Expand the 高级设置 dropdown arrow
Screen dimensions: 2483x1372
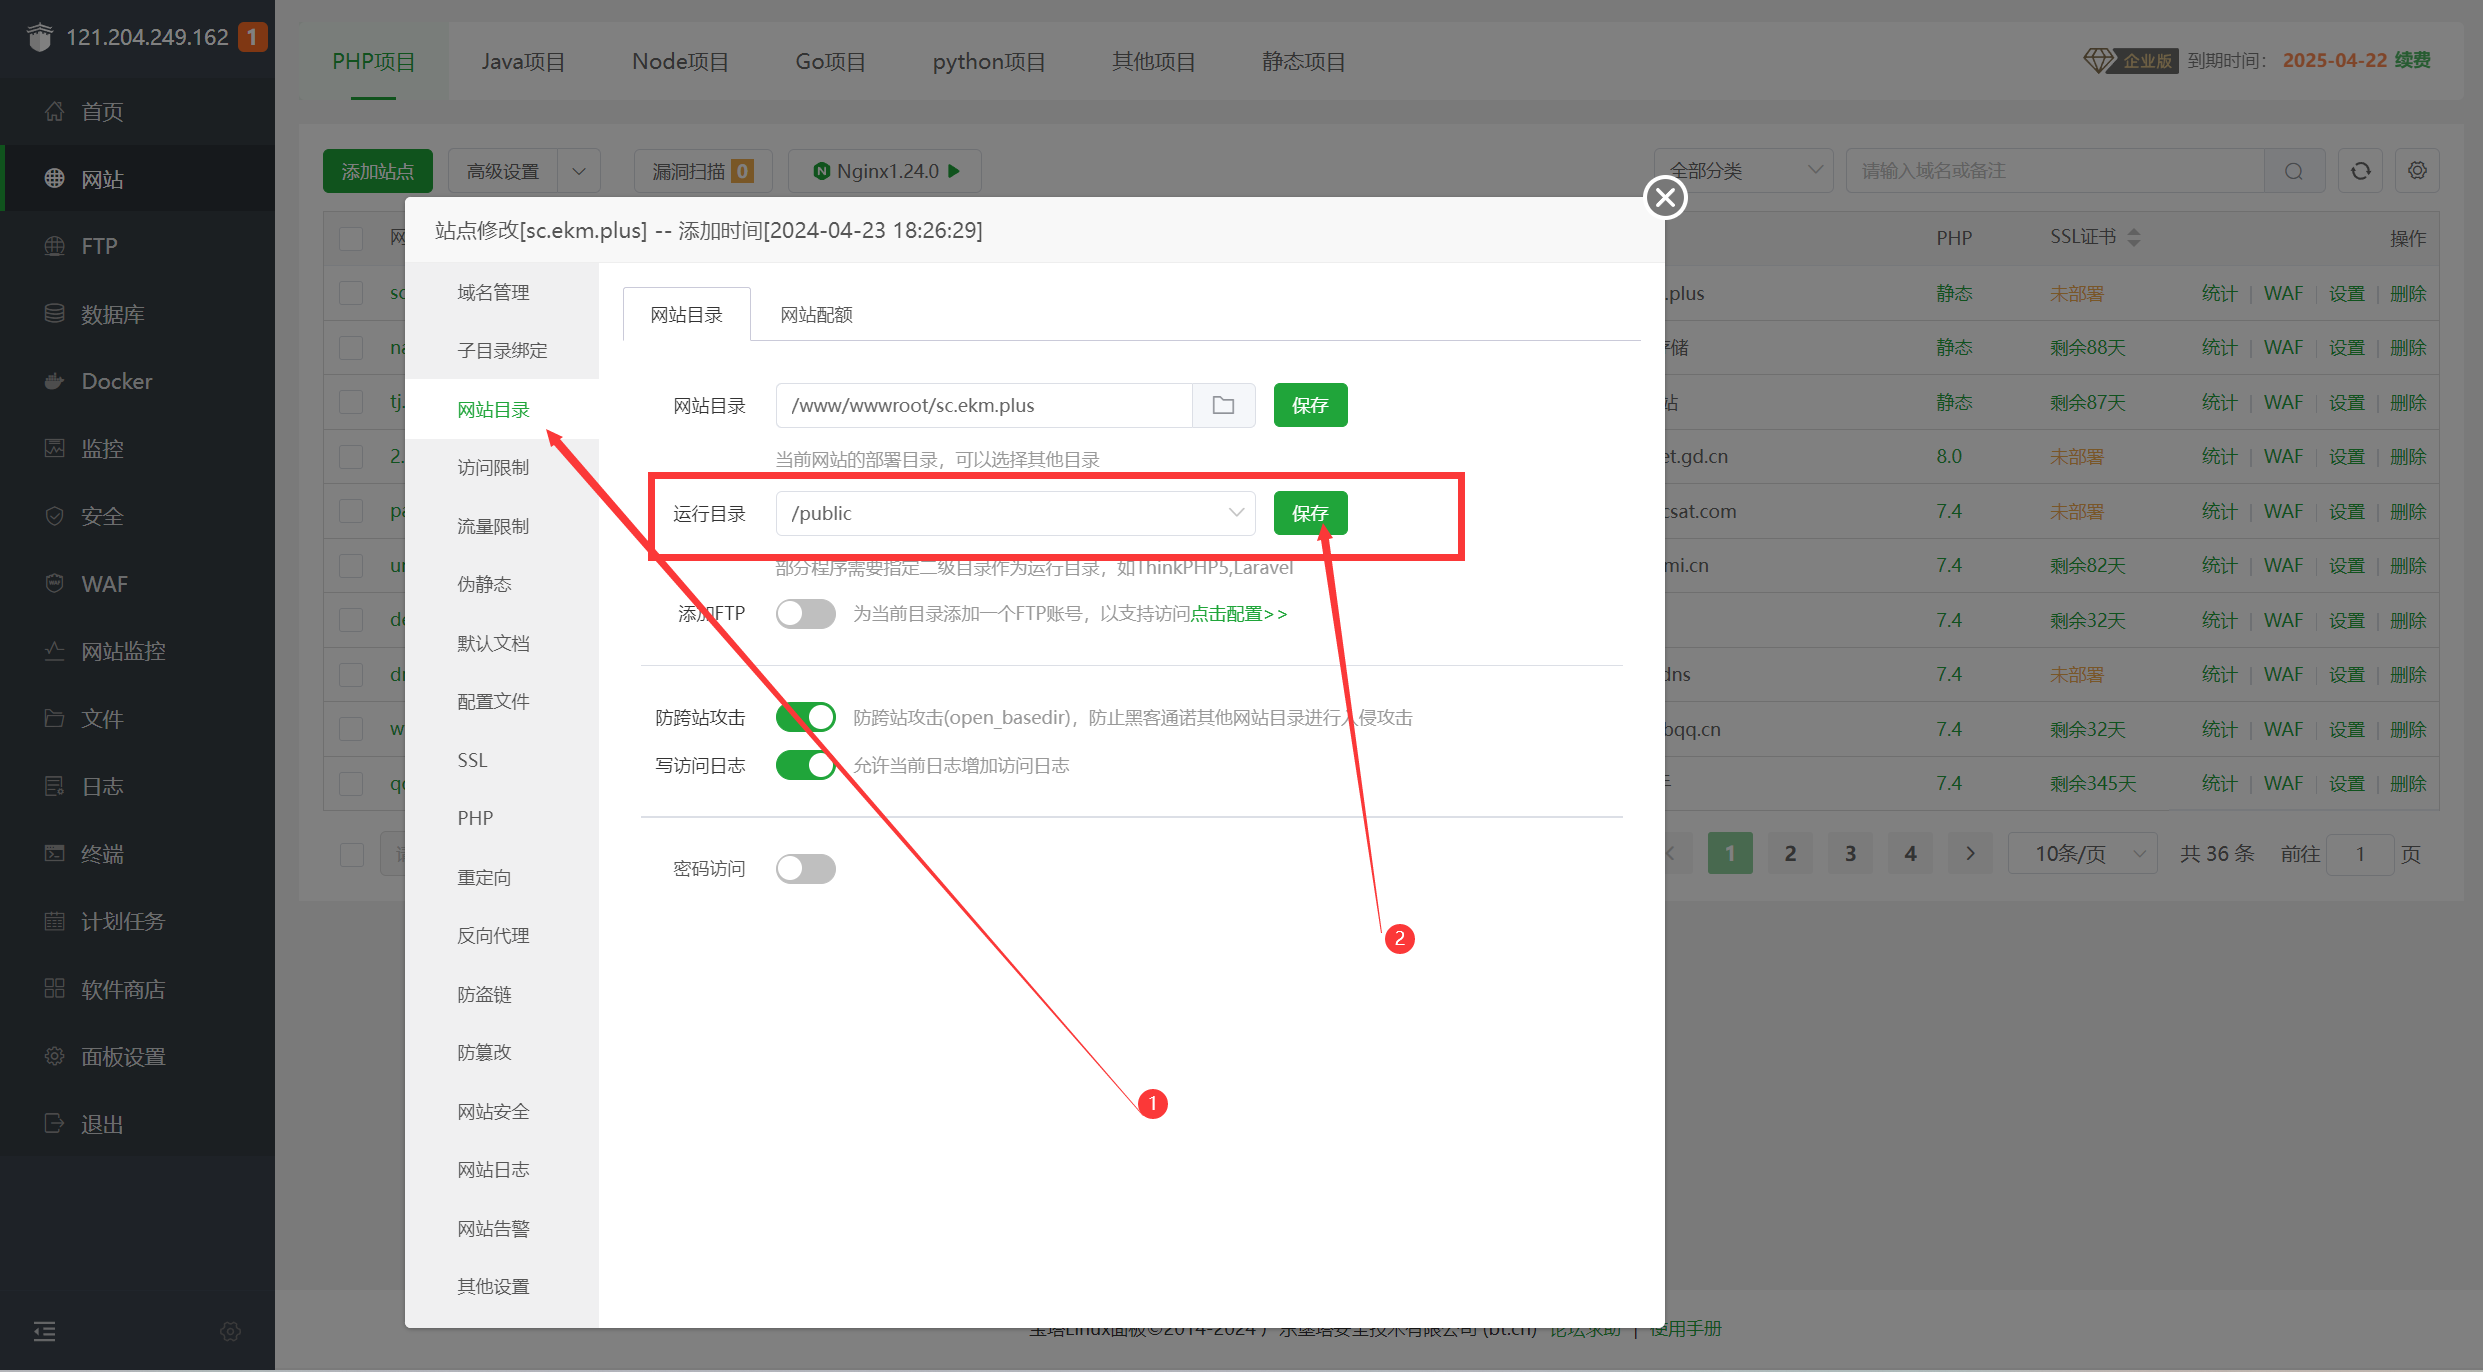click(x=579, y=171)
